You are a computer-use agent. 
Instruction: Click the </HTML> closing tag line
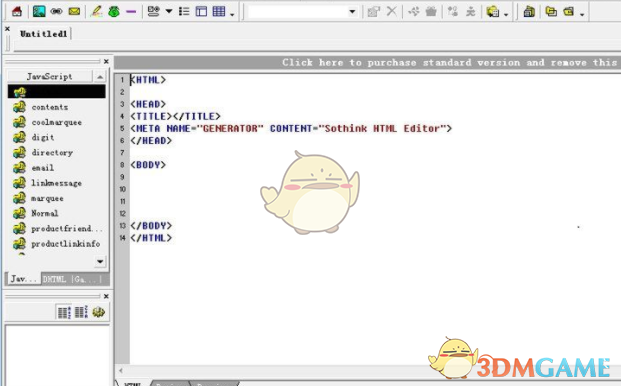pos(151,238)
